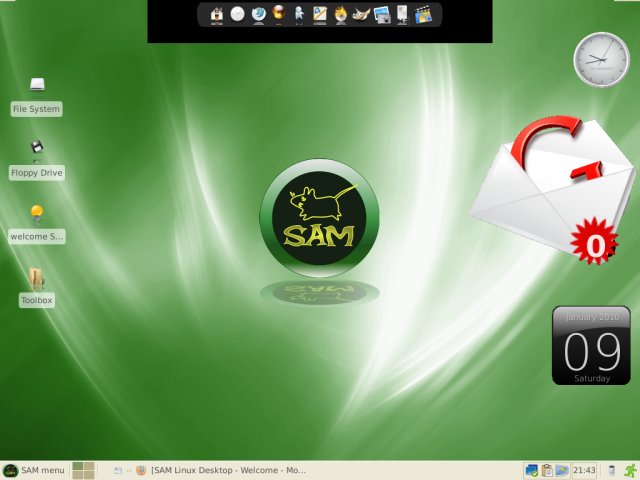The image size is (640, 480).
Task: Open the SAM menu button
Action: tap(34, 470)
